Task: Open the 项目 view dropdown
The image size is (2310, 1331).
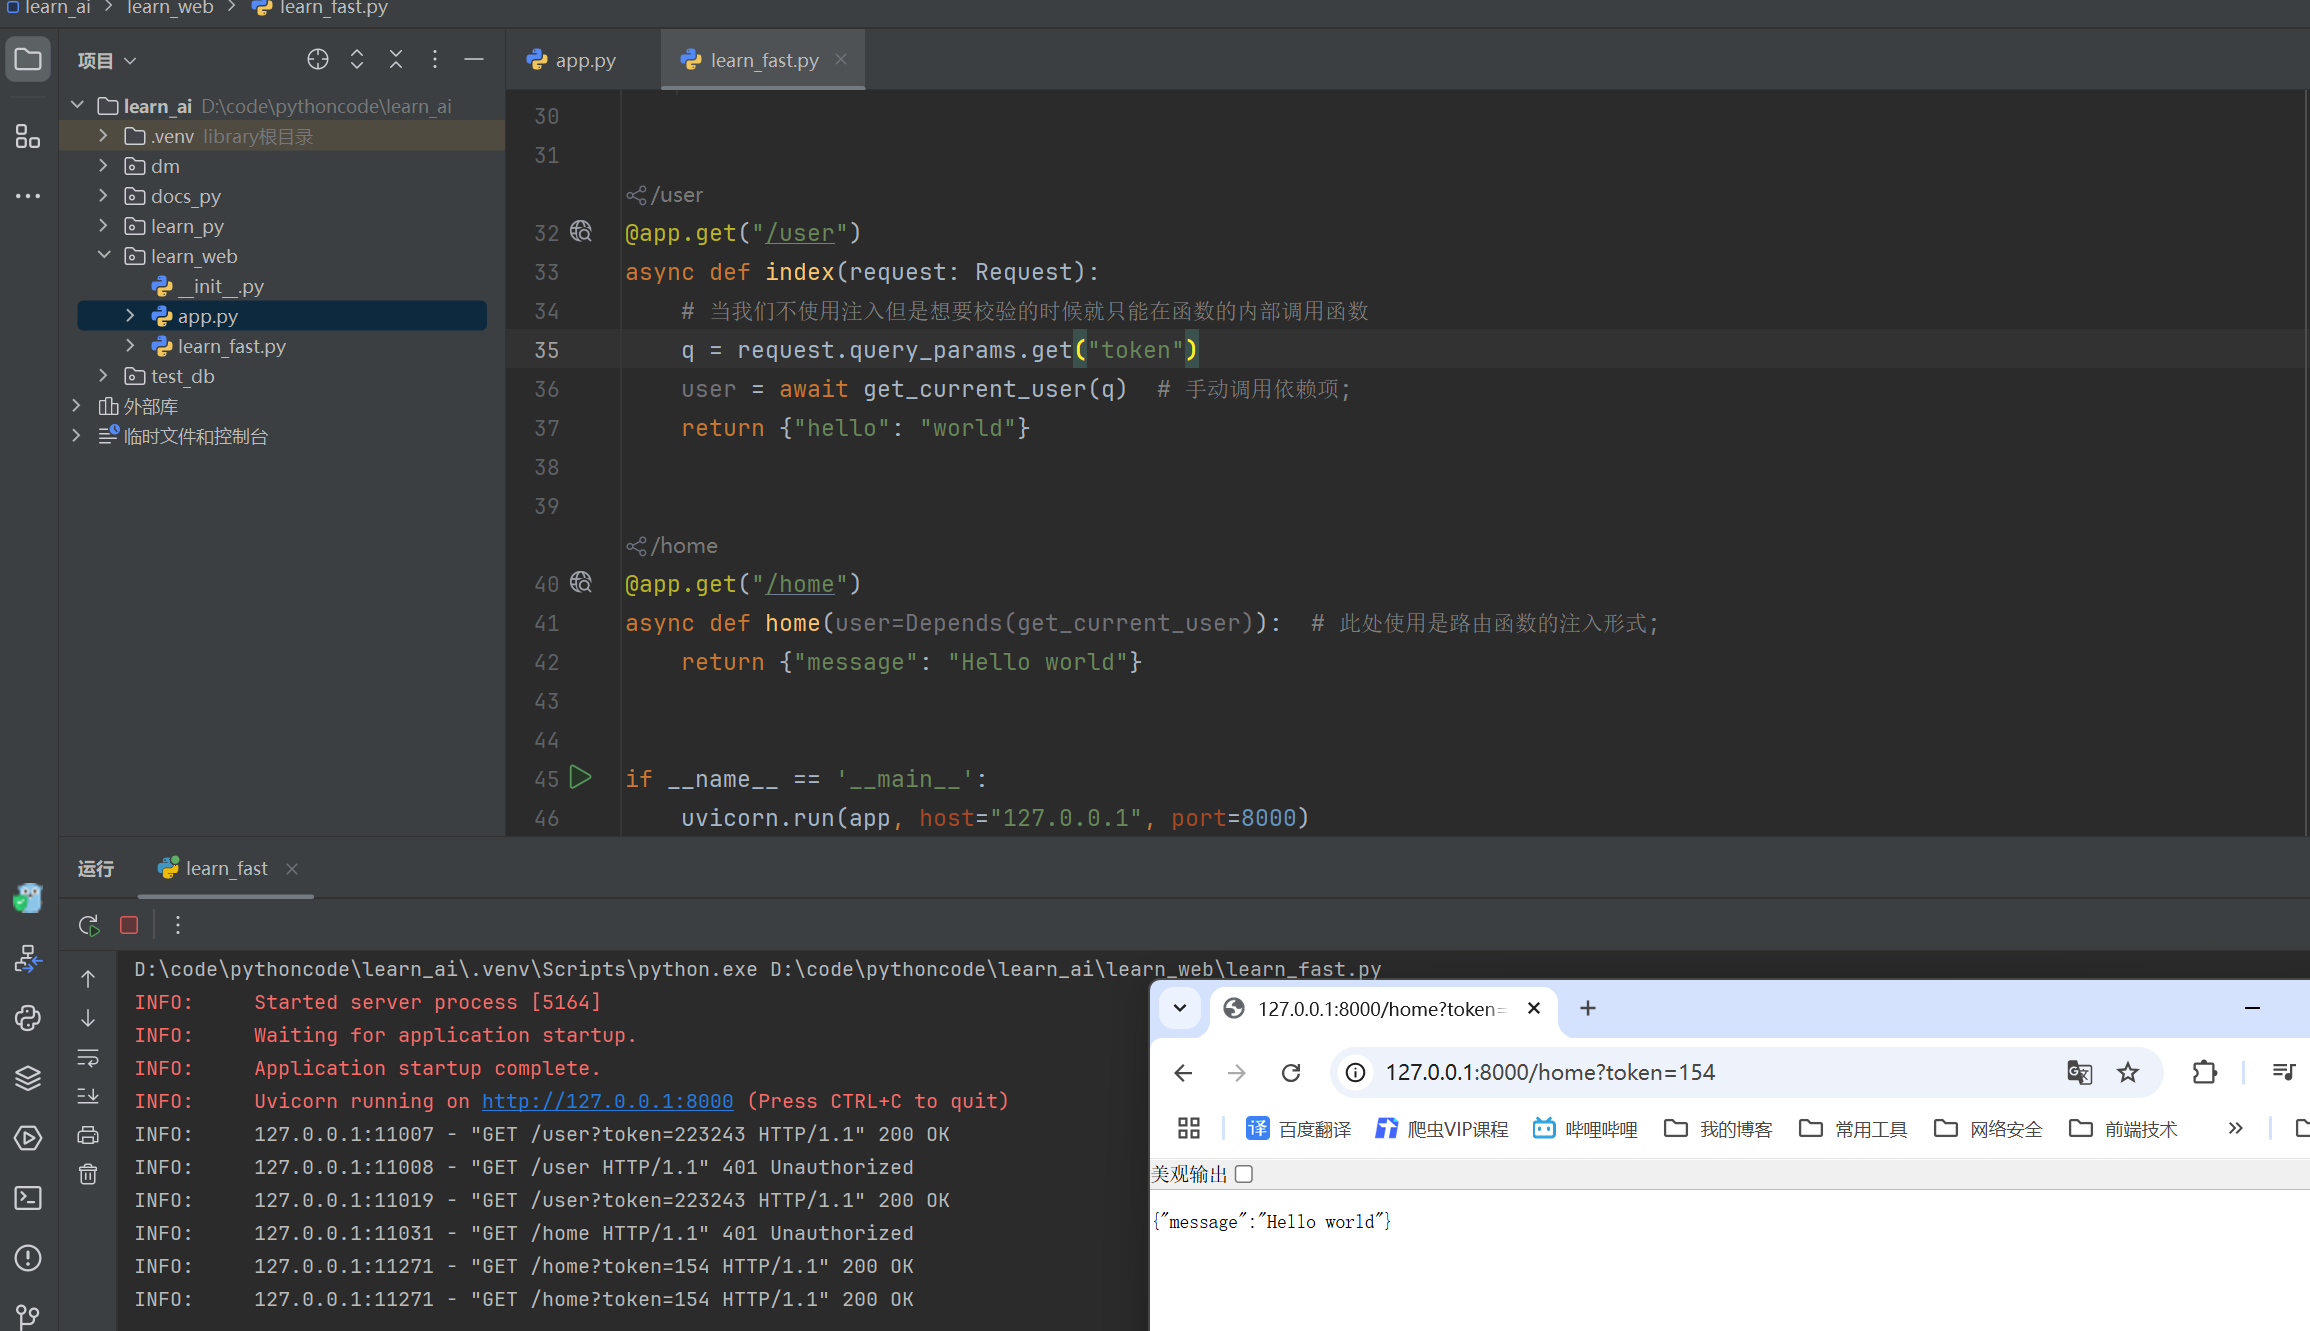Action: [x=107, y=61]
